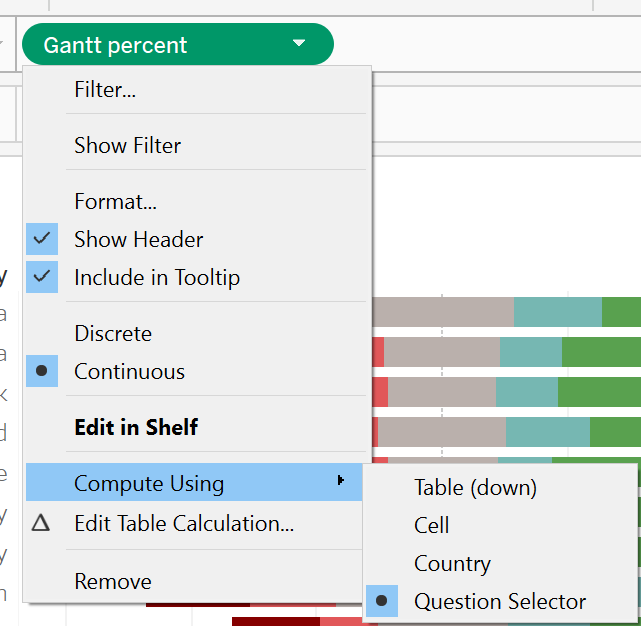Click the table calculation delta triangle icon

41,523
